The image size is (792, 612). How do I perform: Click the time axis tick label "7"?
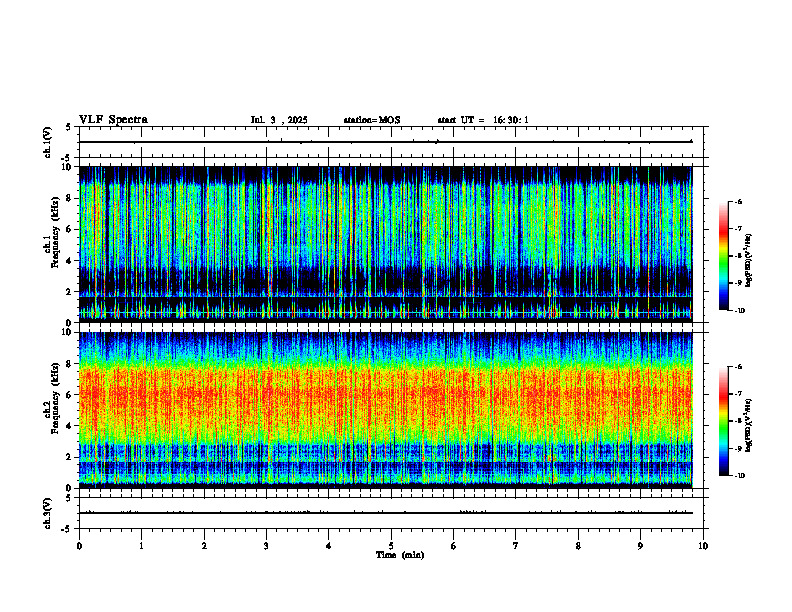click(x=516, y=546)
